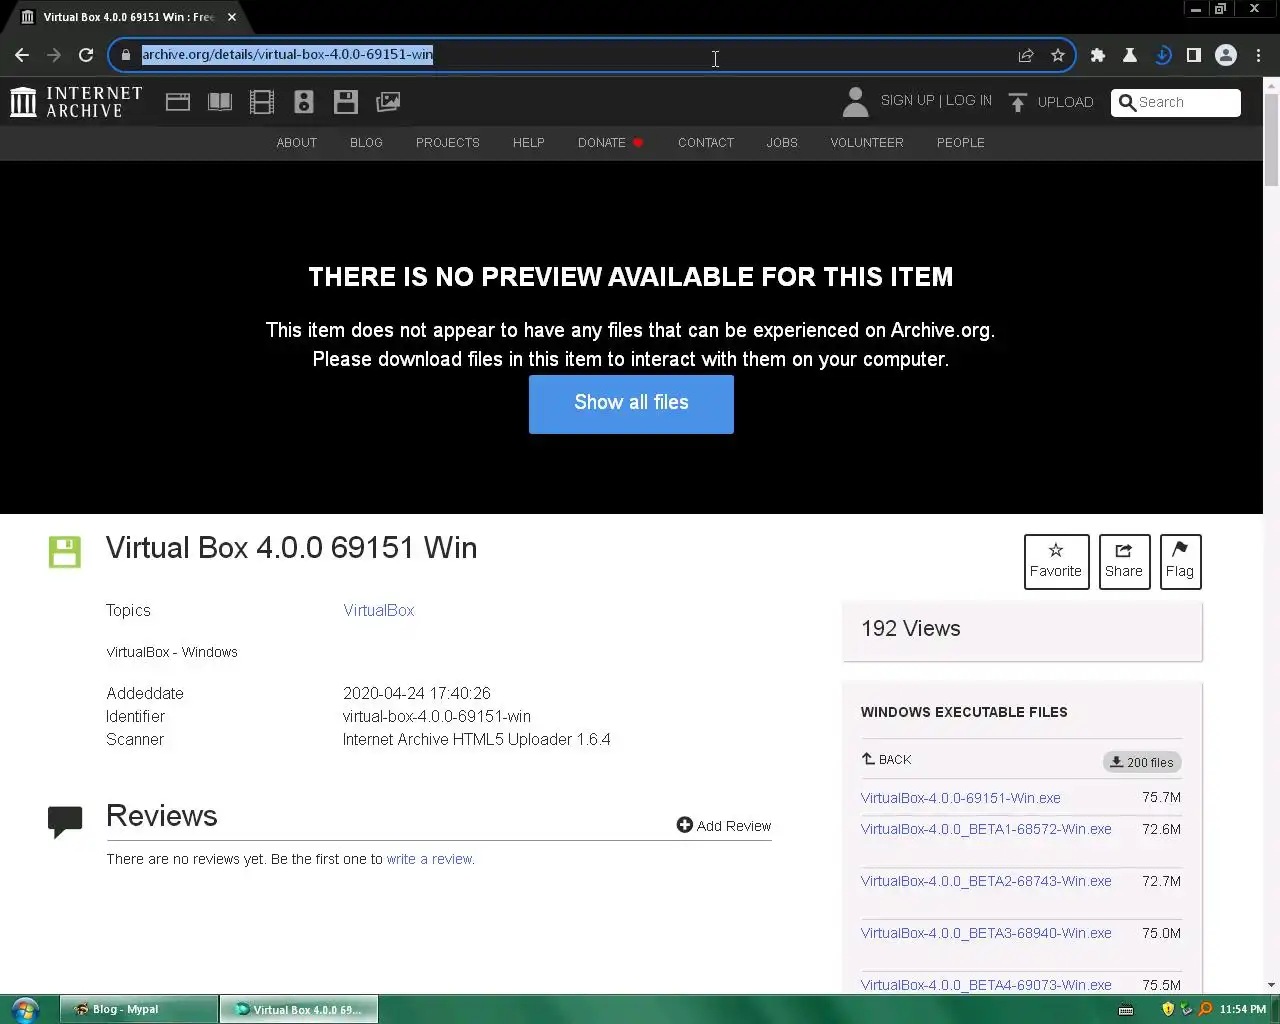Go BACK in the file list

[886, 759]
